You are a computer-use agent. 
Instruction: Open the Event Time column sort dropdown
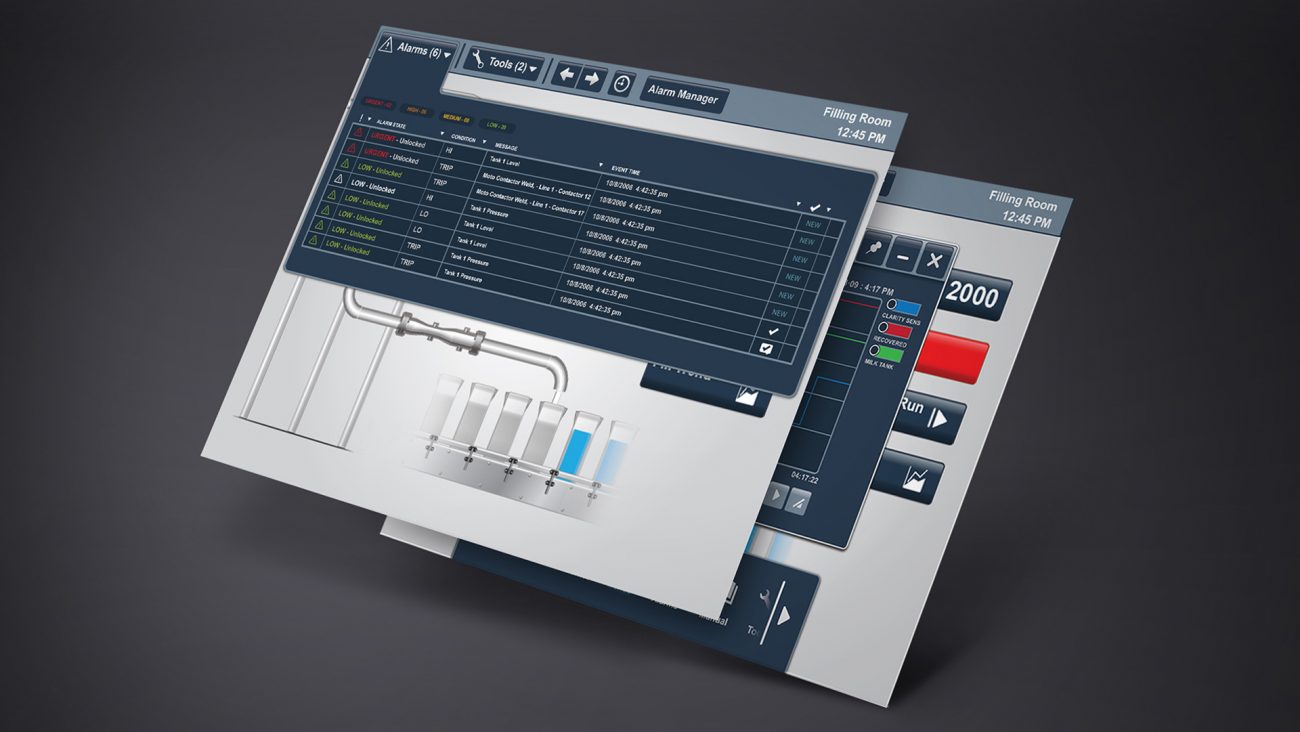[602, 166]
